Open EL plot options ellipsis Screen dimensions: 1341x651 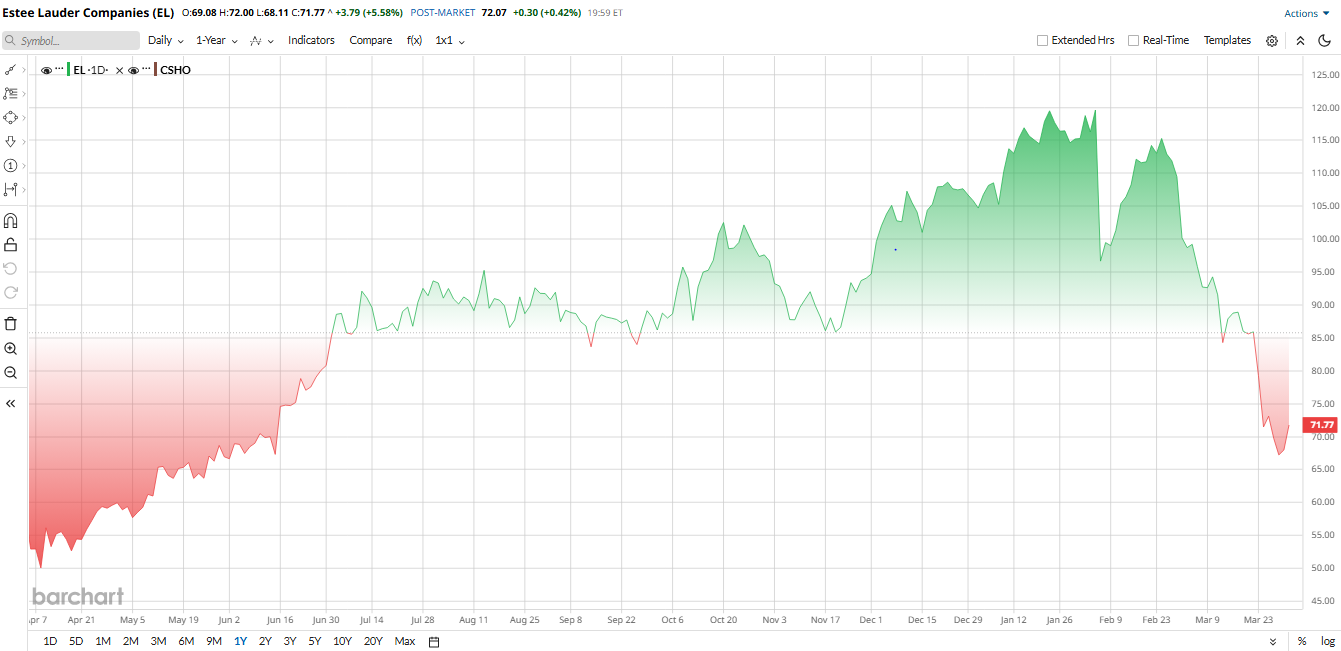pos(59,70)
